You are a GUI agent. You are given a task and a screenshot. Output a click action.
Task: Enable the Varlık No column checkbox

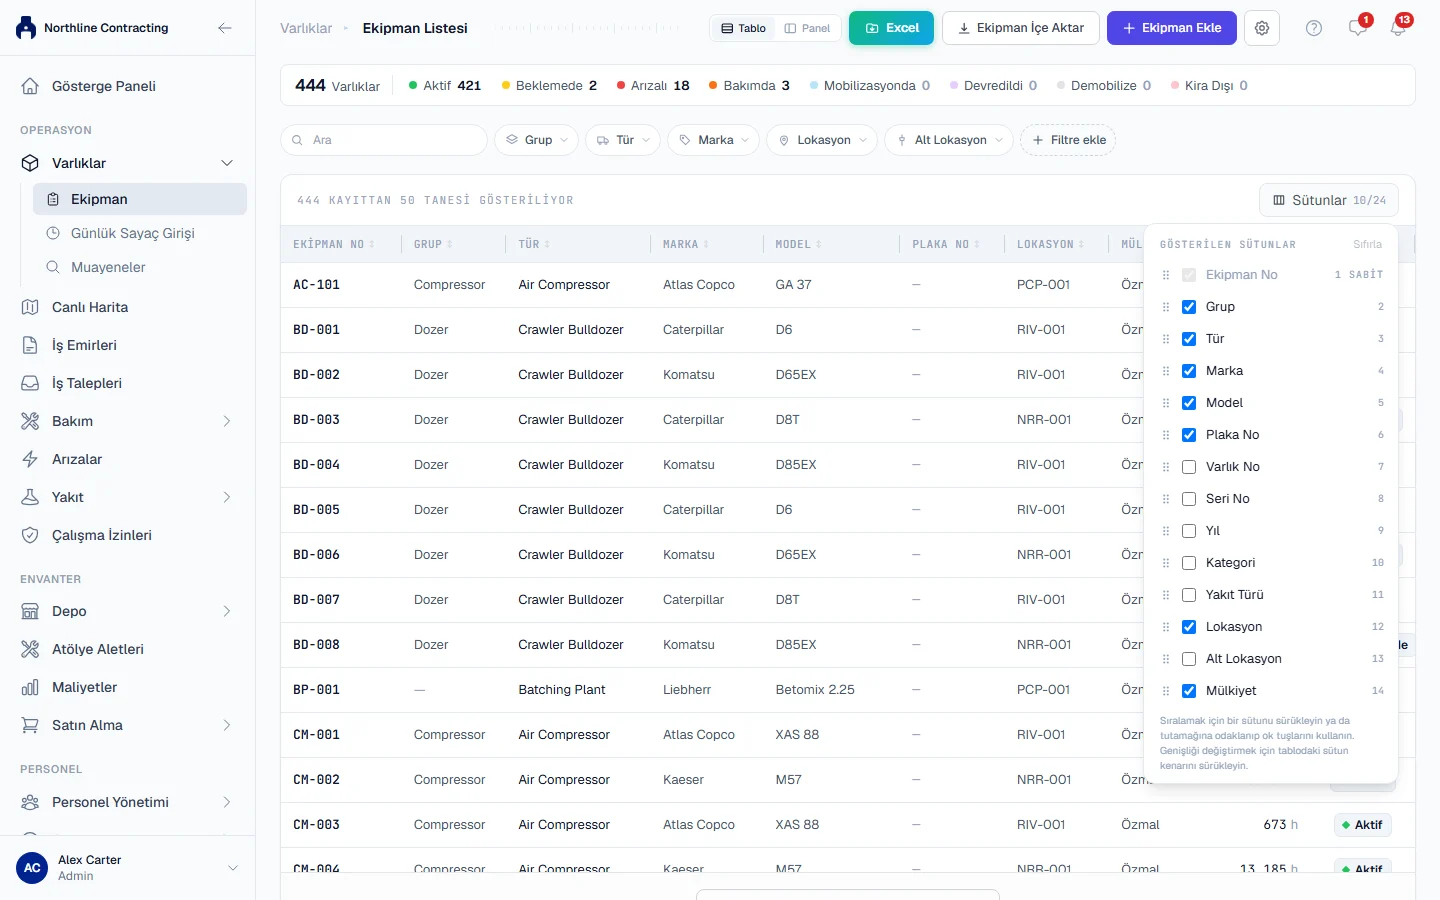1189,467
